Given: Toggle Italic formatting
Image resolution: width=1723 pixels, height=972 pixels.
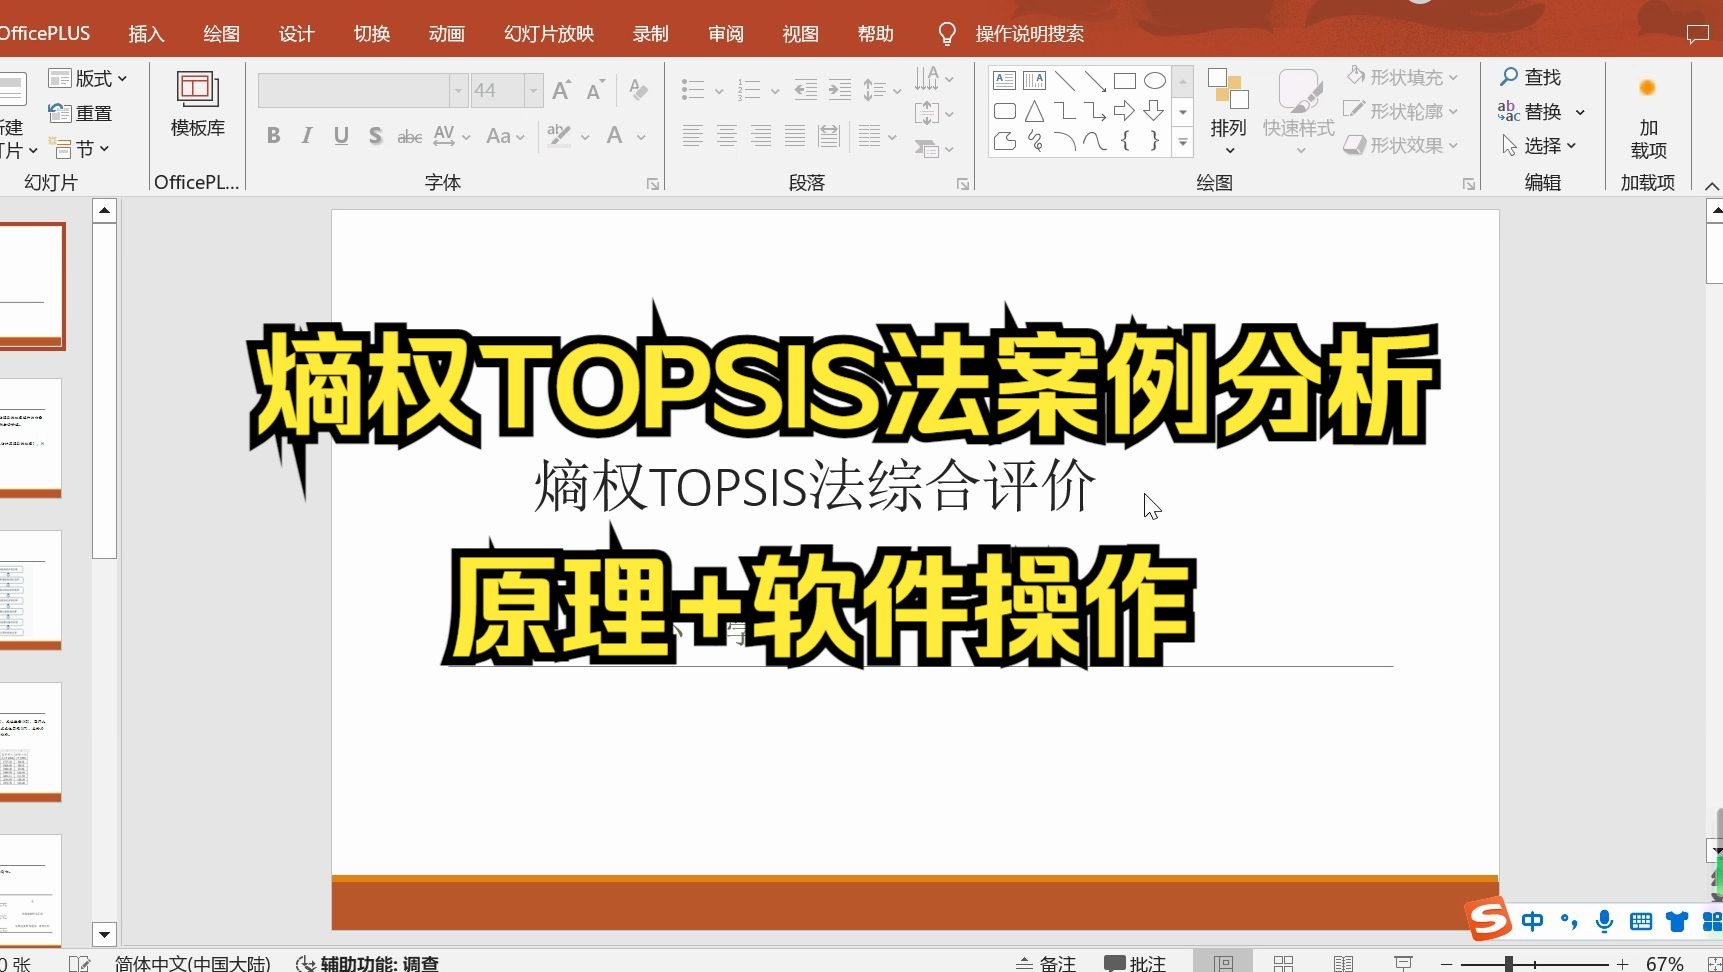Looking at the screenshot, I should 307,136.
